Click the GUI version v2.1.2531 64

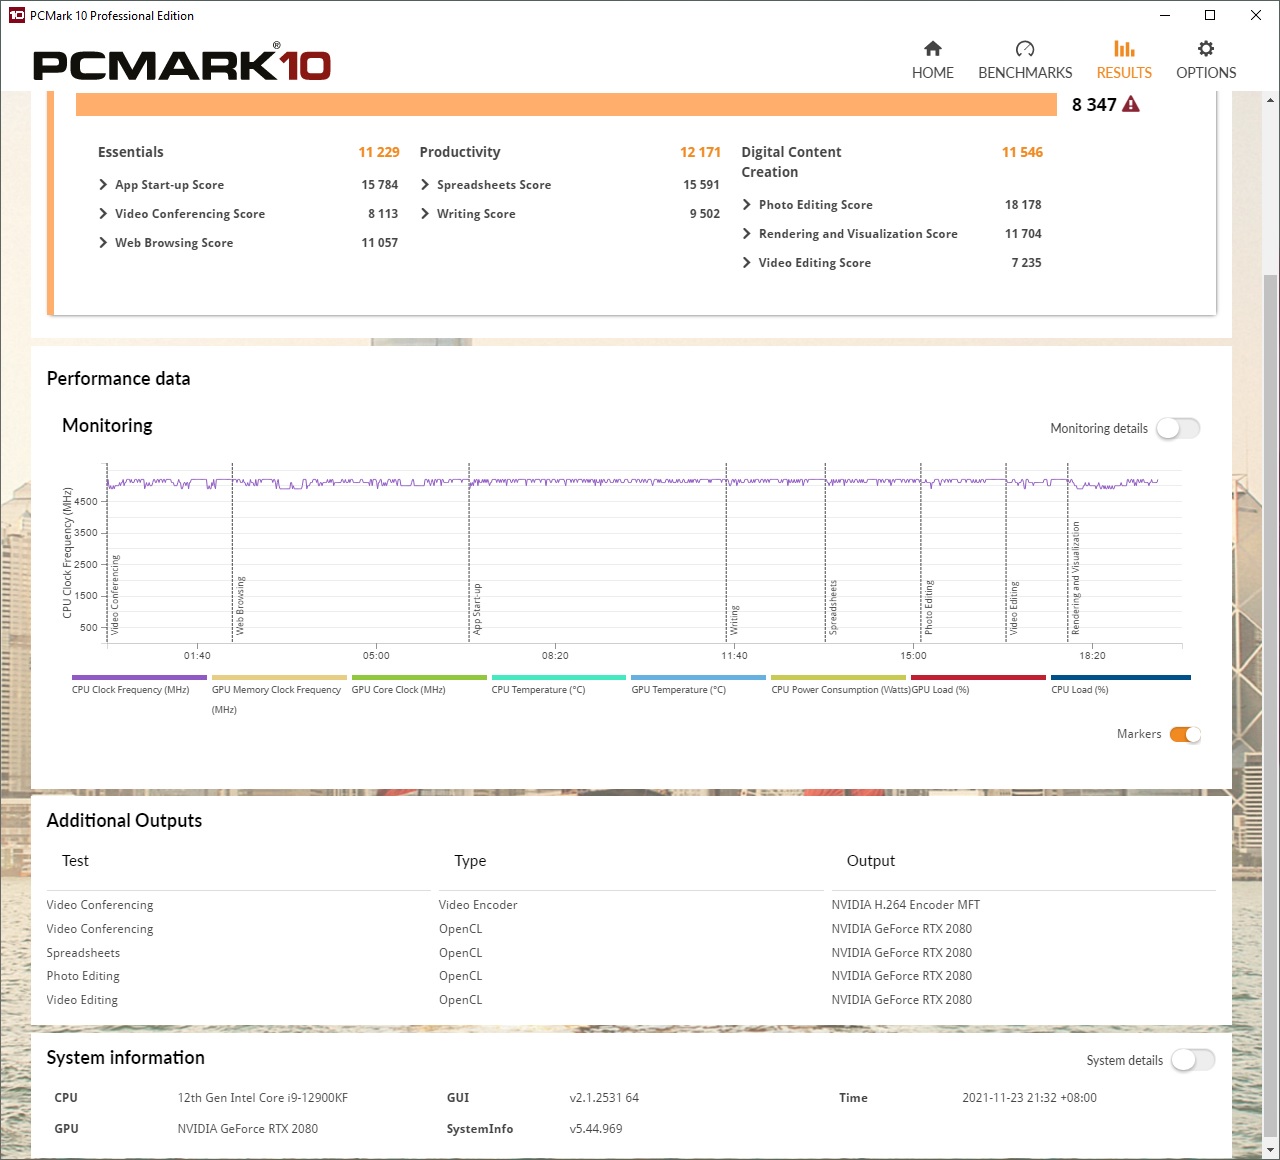click(x=604, y=1098)
